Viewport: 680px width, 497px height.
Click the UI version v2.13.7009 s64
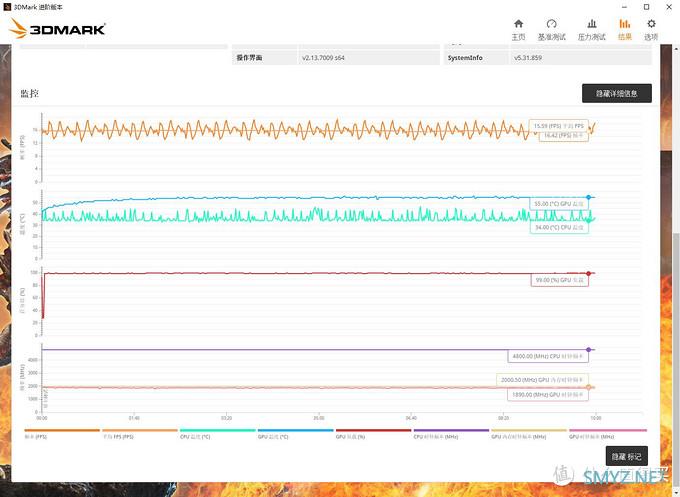323,58
